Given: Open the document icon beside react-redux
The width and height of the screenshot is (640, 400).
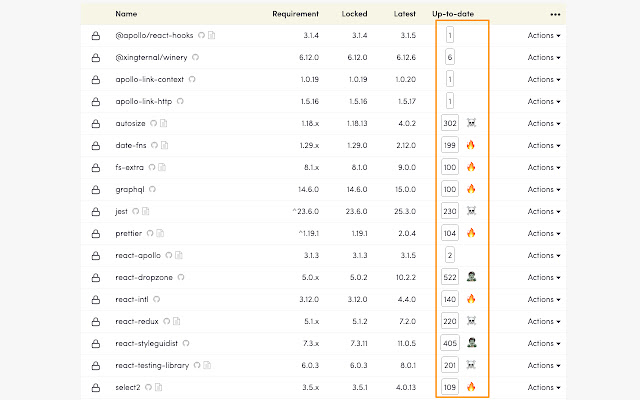Looking at the screenshot, I should pos(176,321).
